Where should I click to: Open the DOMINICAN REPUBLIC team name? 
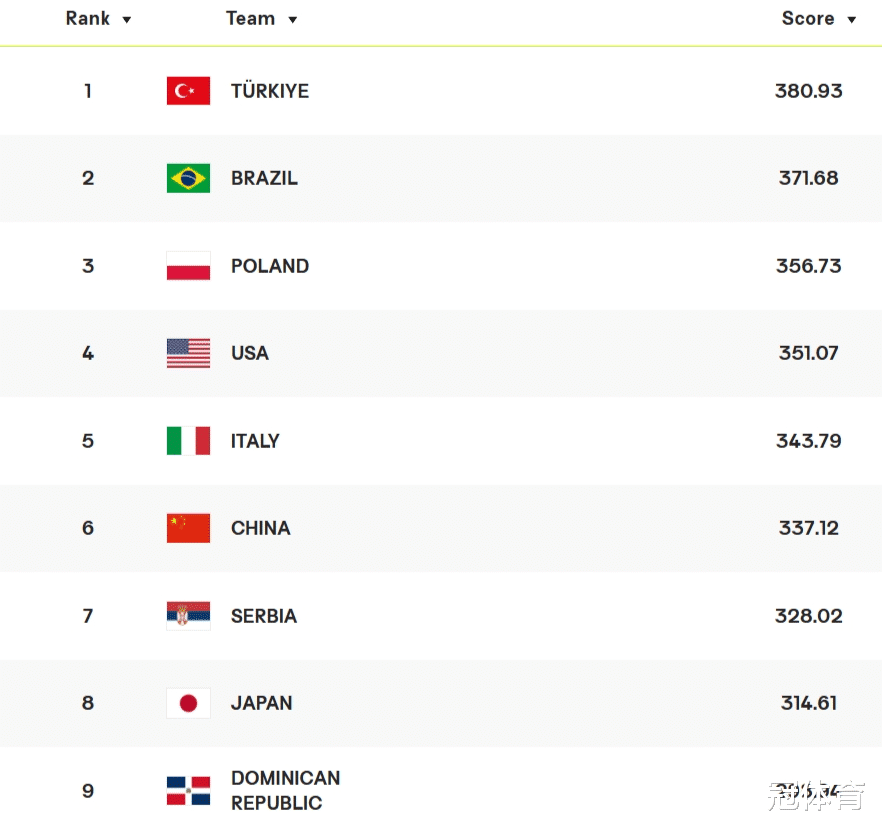(285, 790)
